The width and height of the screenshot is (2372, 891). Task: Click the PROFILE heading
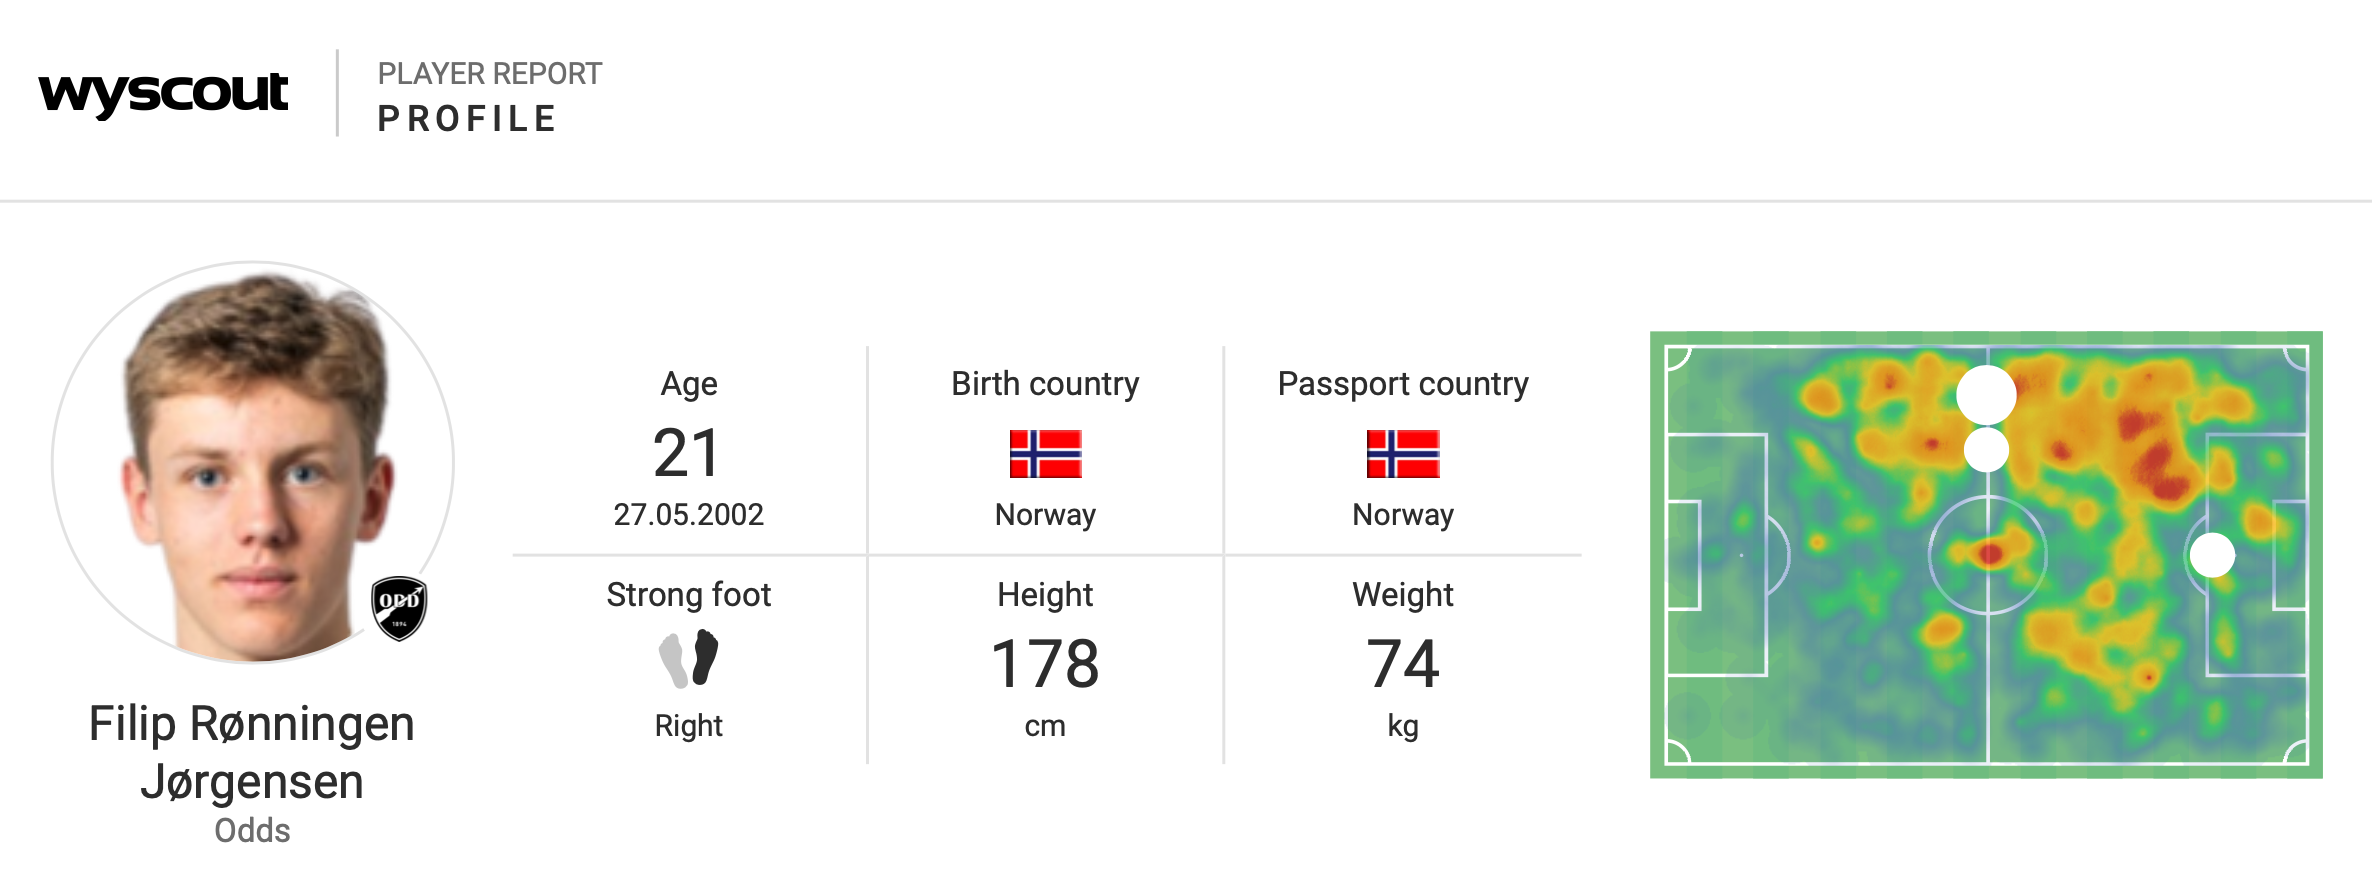[x=467, y=119]
